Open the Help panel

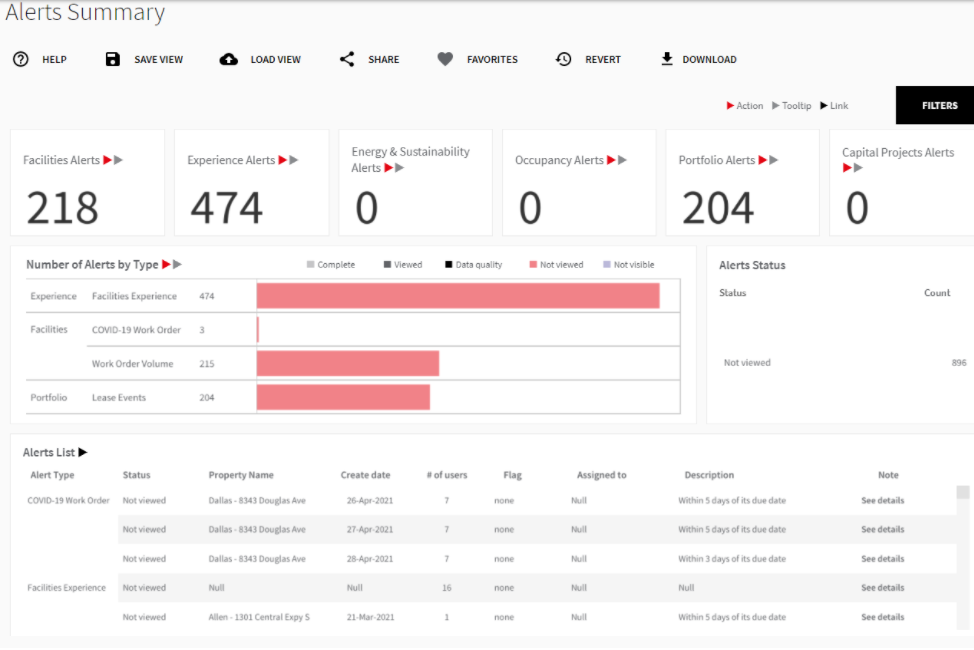pos(22,59)
